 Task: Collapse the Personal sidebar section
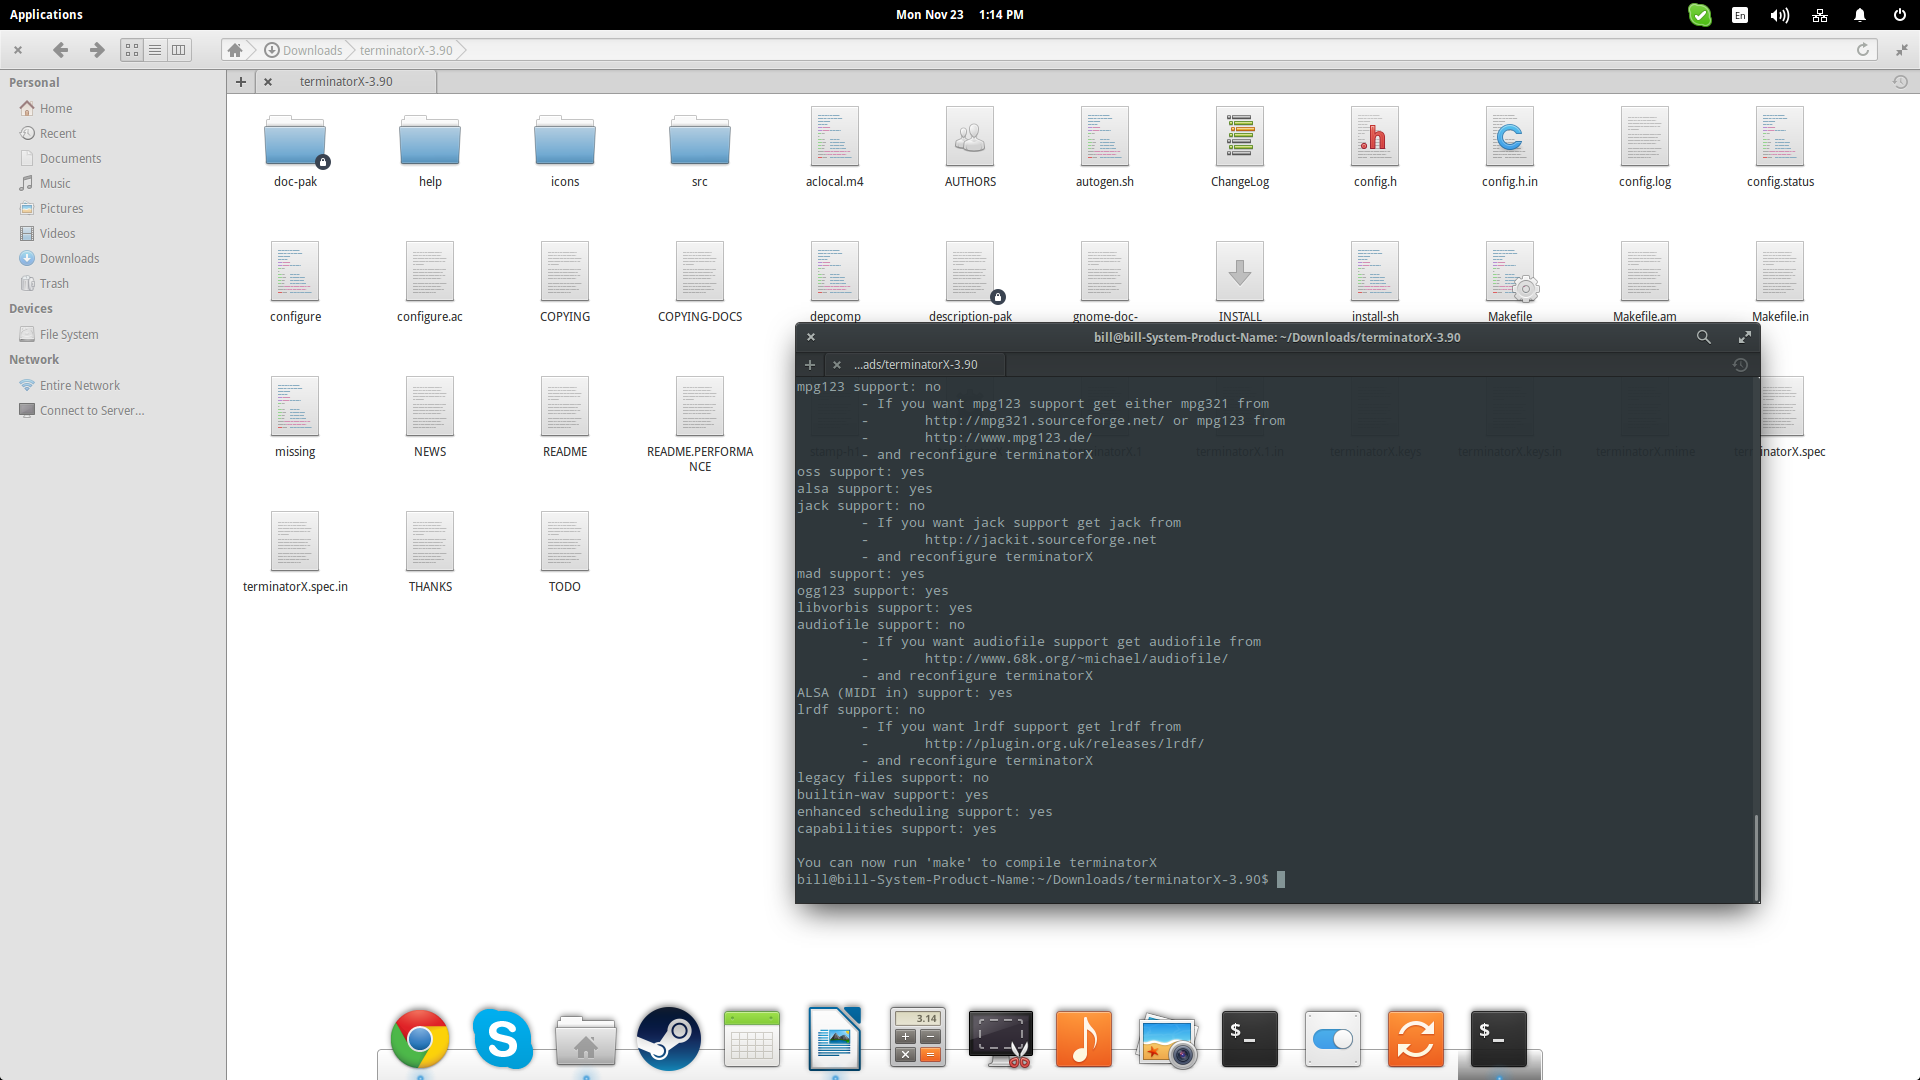pyautogui.click(x=34, y=82)
